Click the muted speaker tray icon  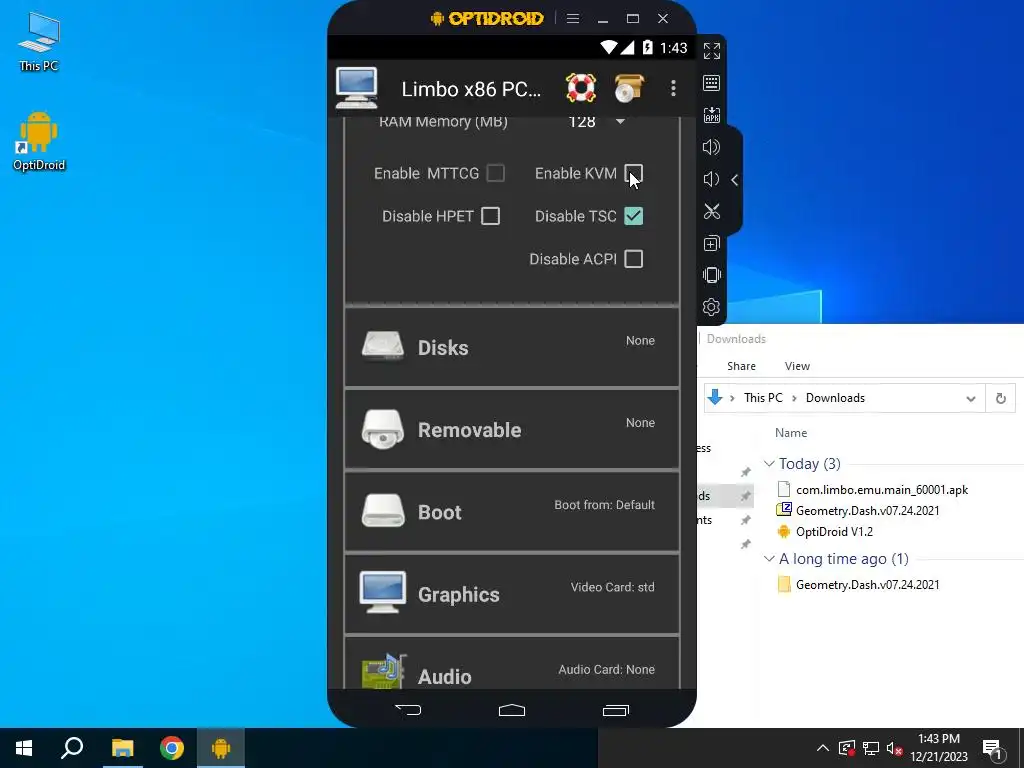click(894, 748)
